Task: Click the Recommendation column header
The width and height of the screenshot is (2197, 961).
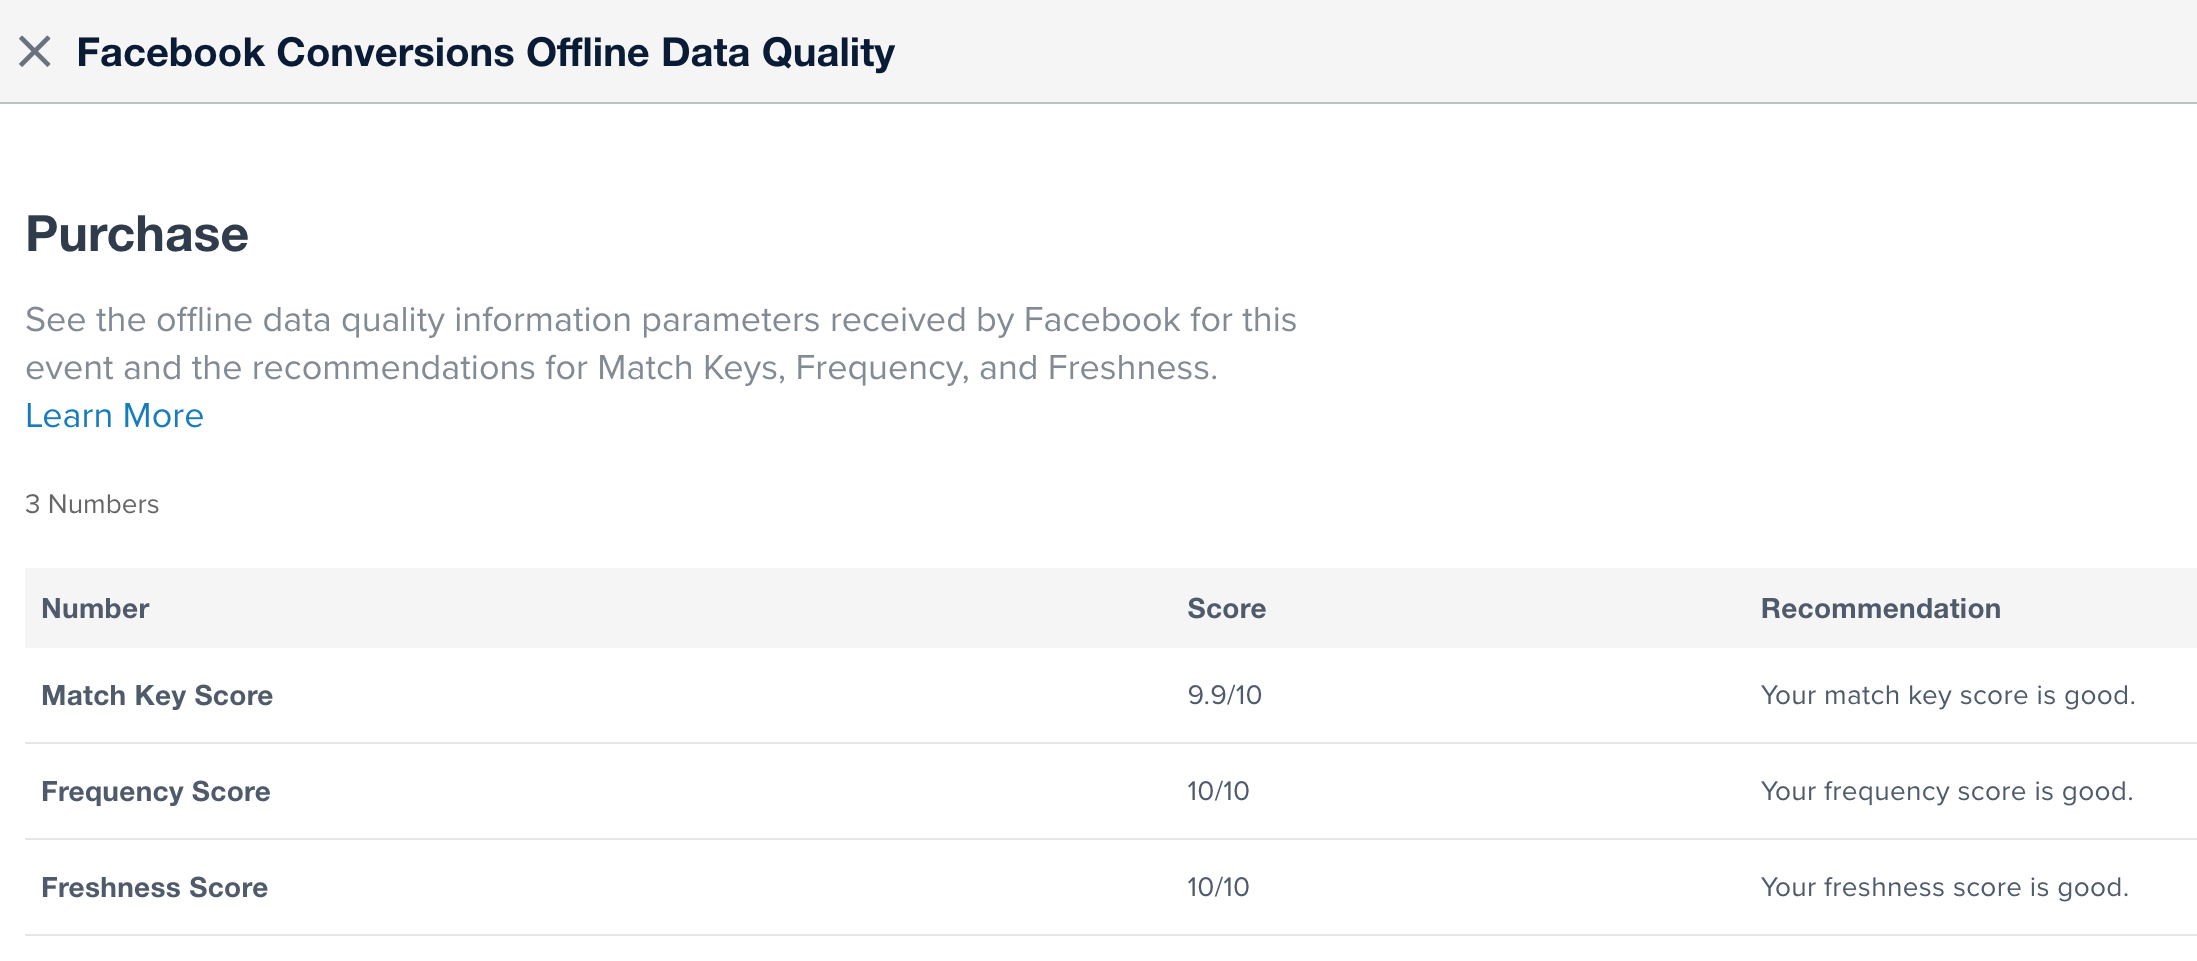Action: click(1880, 608)
